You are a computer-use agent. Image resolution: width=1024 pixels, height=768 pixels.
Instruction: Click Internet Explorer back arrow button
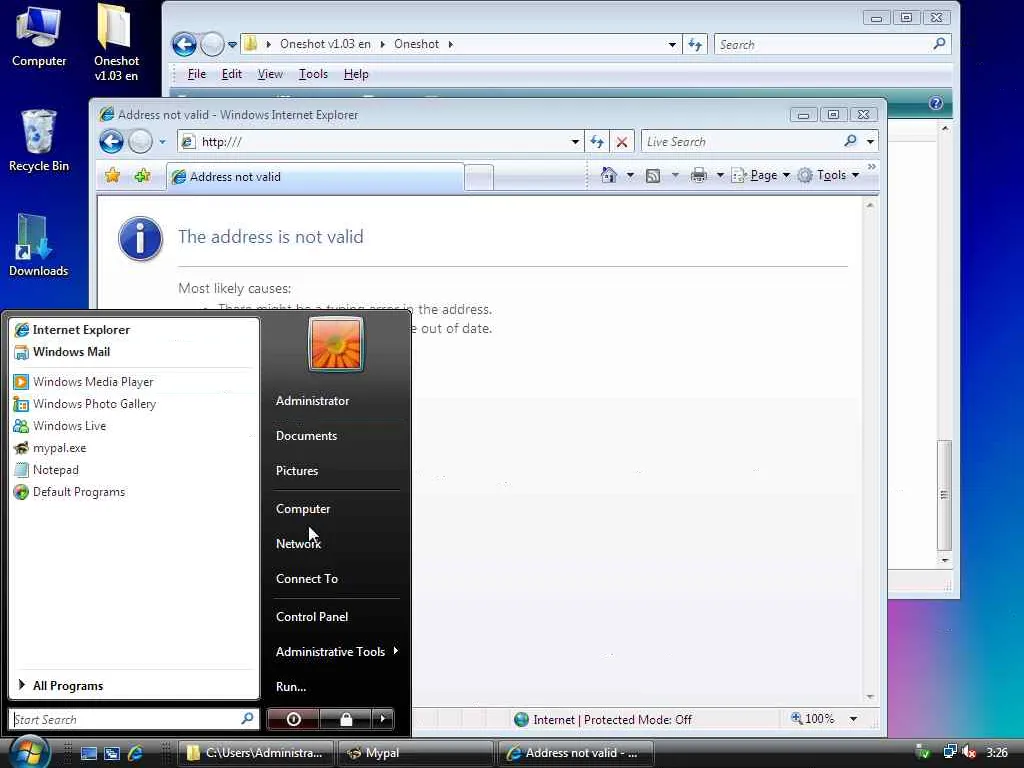click(x=112, y=142)
